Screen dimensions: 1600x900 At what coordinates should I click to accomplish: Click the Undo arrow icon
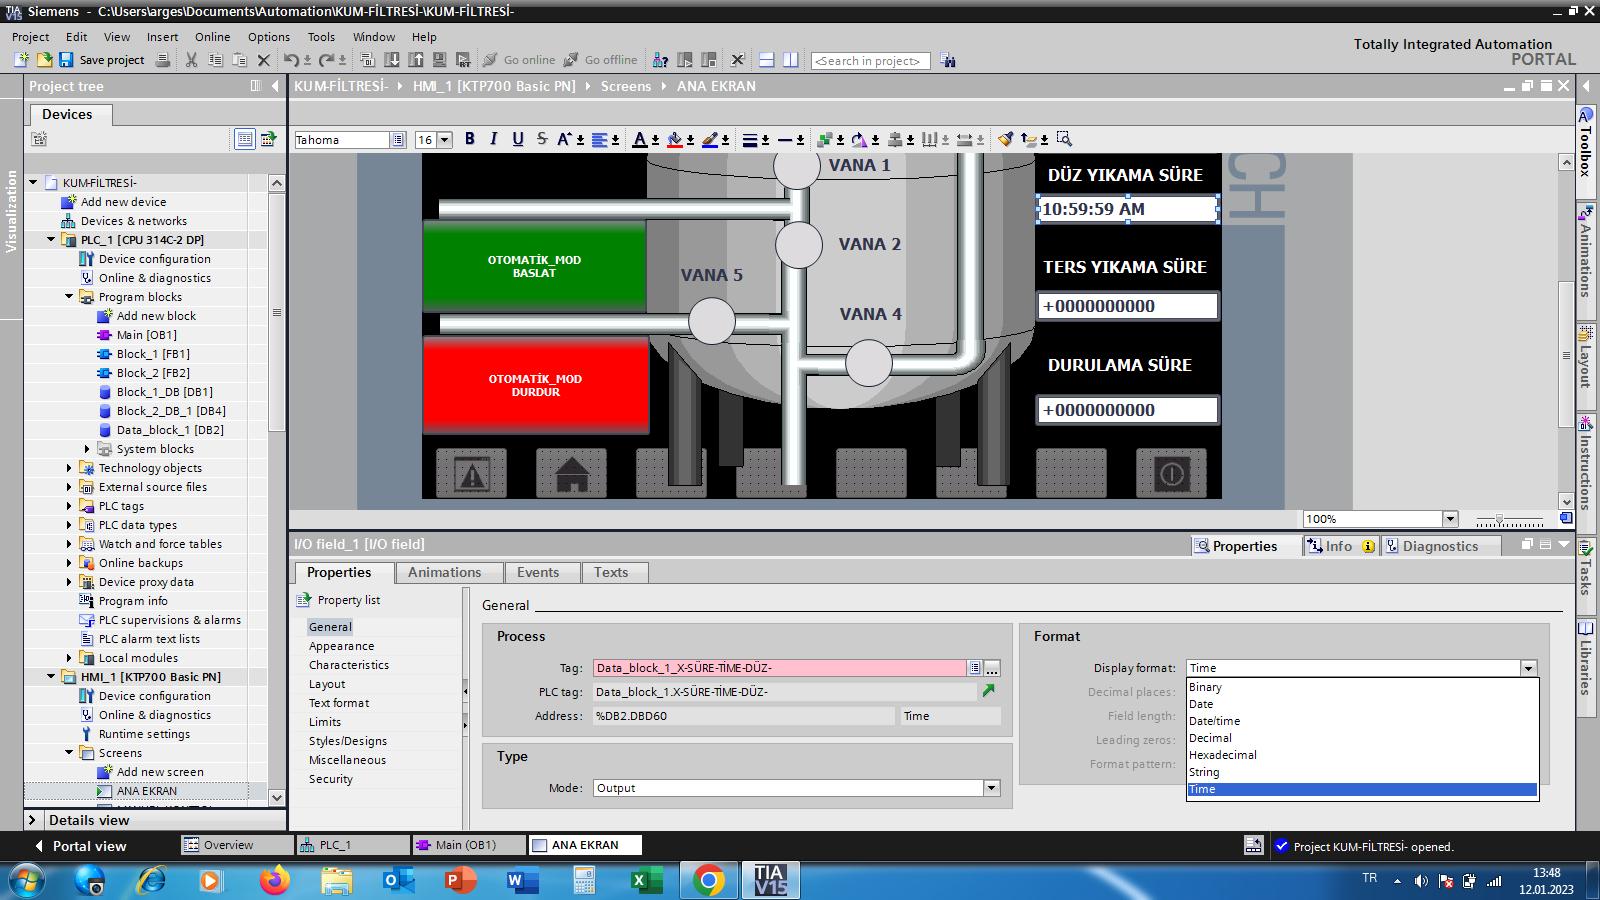(290, 60)
